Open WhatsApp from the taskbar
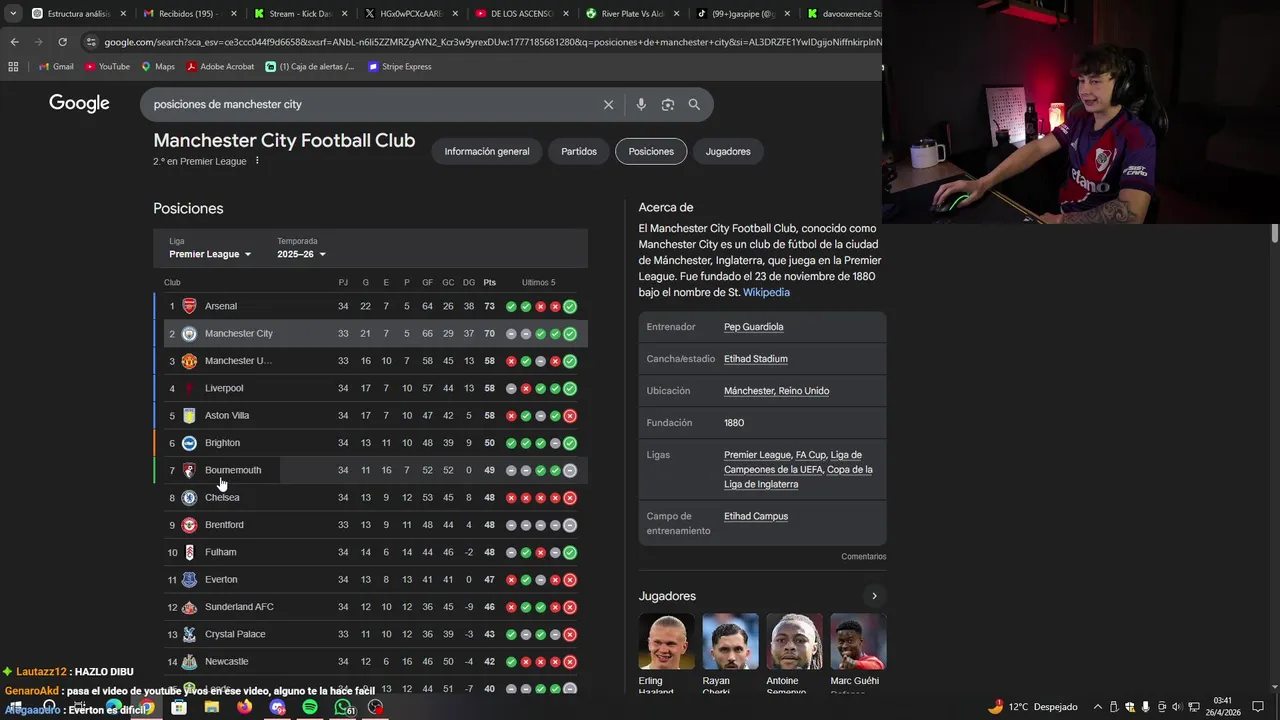Screen dimensions: 1280x720 343,707
